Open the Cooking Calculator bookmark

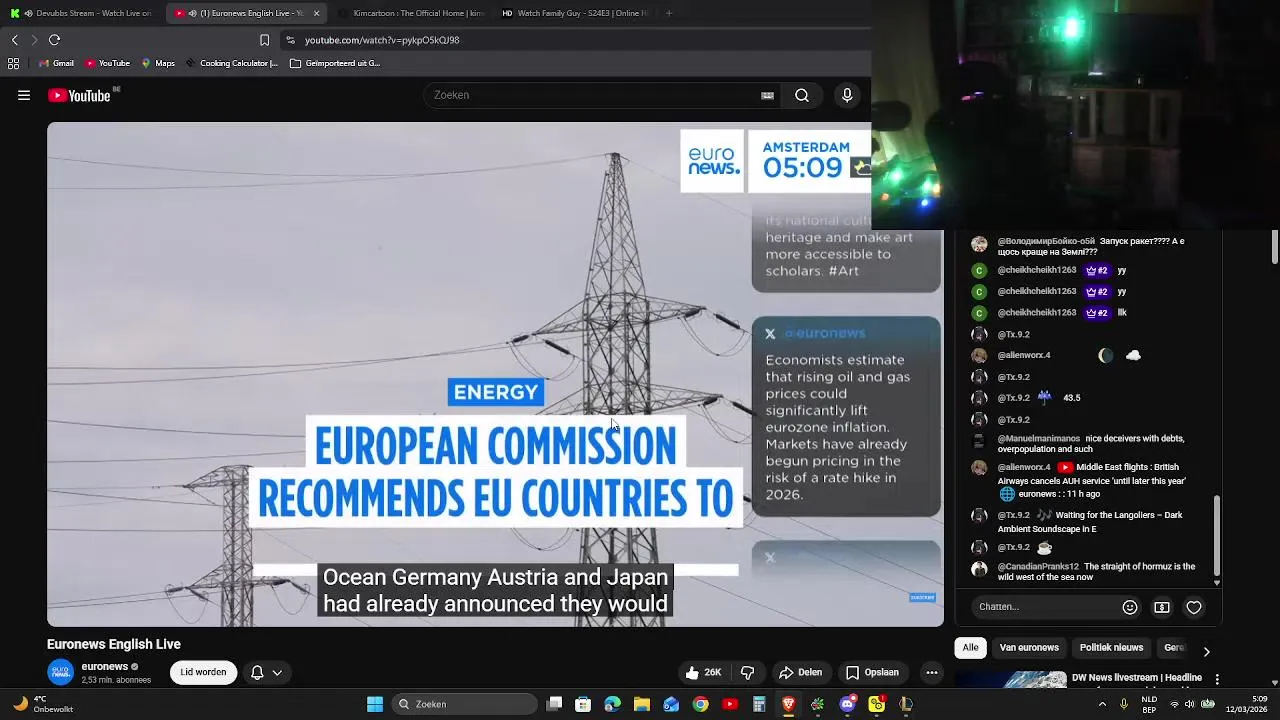pos(231,63)
